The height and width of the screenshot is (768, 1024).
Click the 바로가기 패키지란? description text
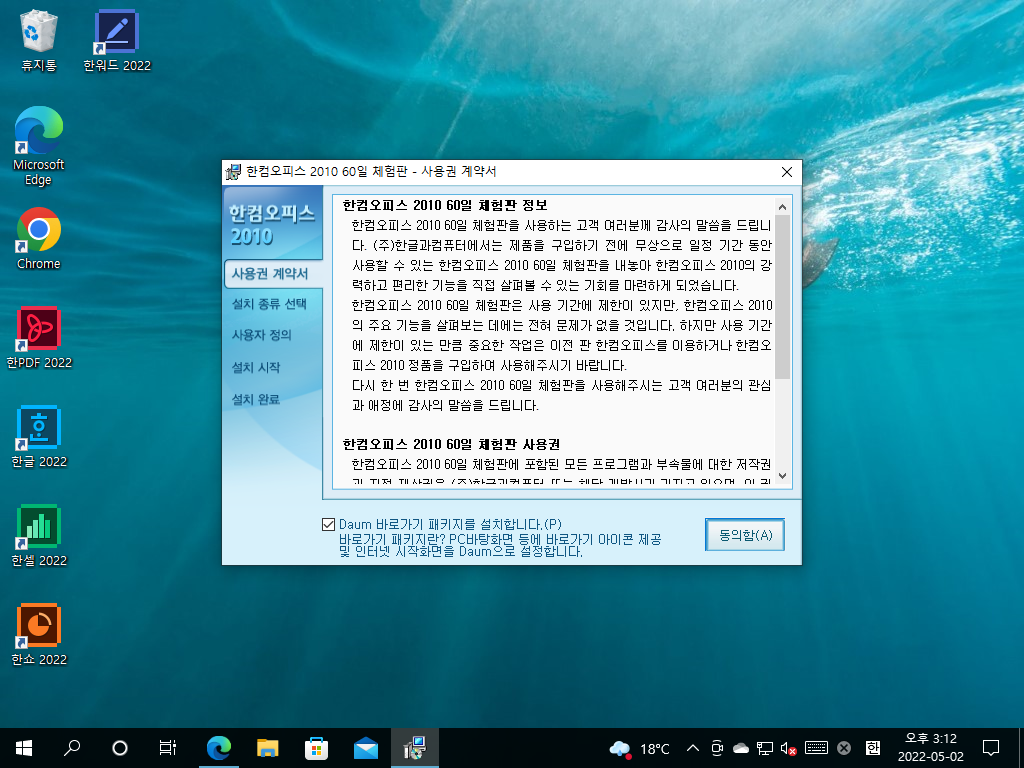(x=500, y=545)
